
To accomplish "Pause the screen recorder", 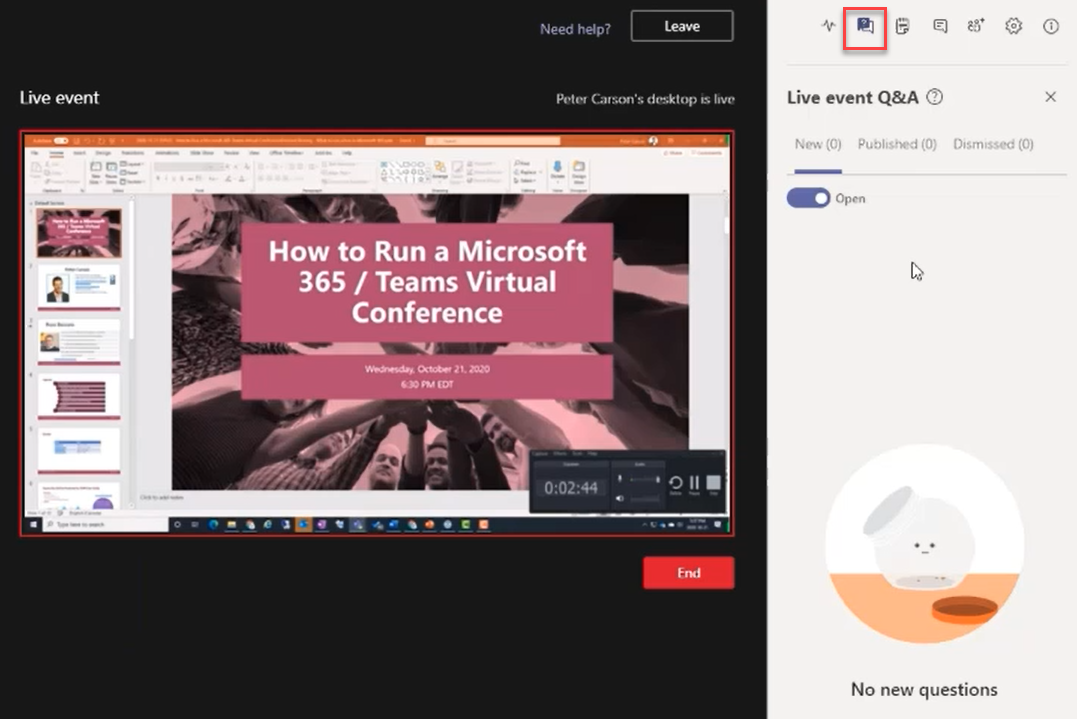I will [694, 483].
